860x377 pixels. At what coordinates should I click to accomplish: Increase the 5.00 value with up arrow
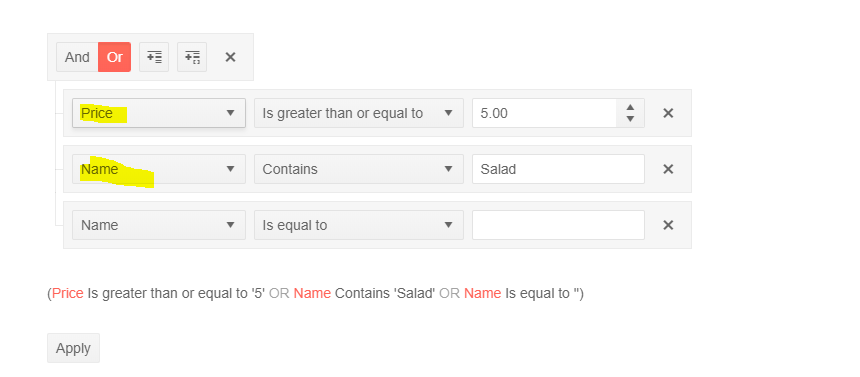pos(630,107)
